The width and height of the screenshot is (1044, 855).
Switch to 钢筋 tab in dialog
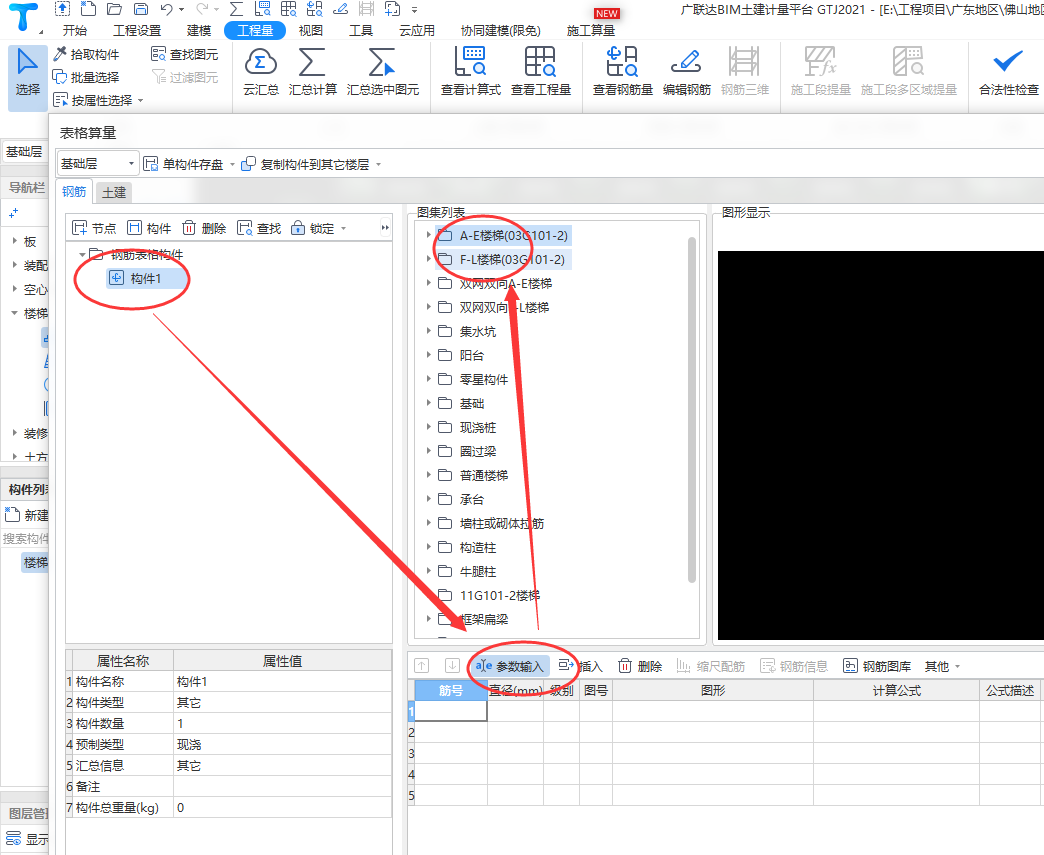pos(74,192)
